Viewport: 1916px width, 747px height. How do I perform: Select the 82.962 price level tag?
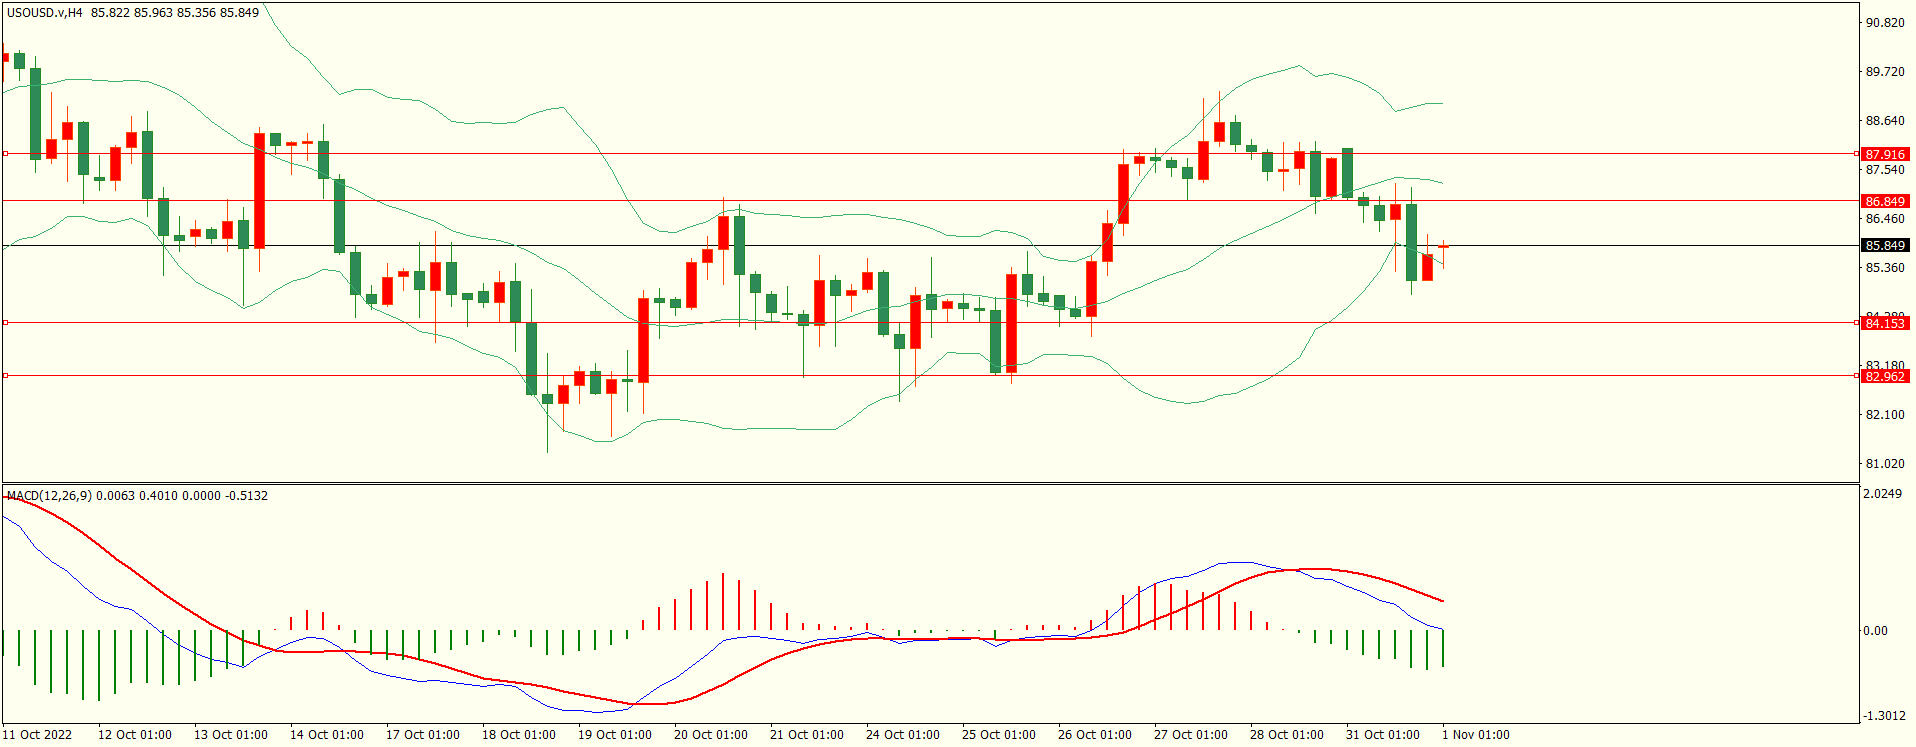1885,376
